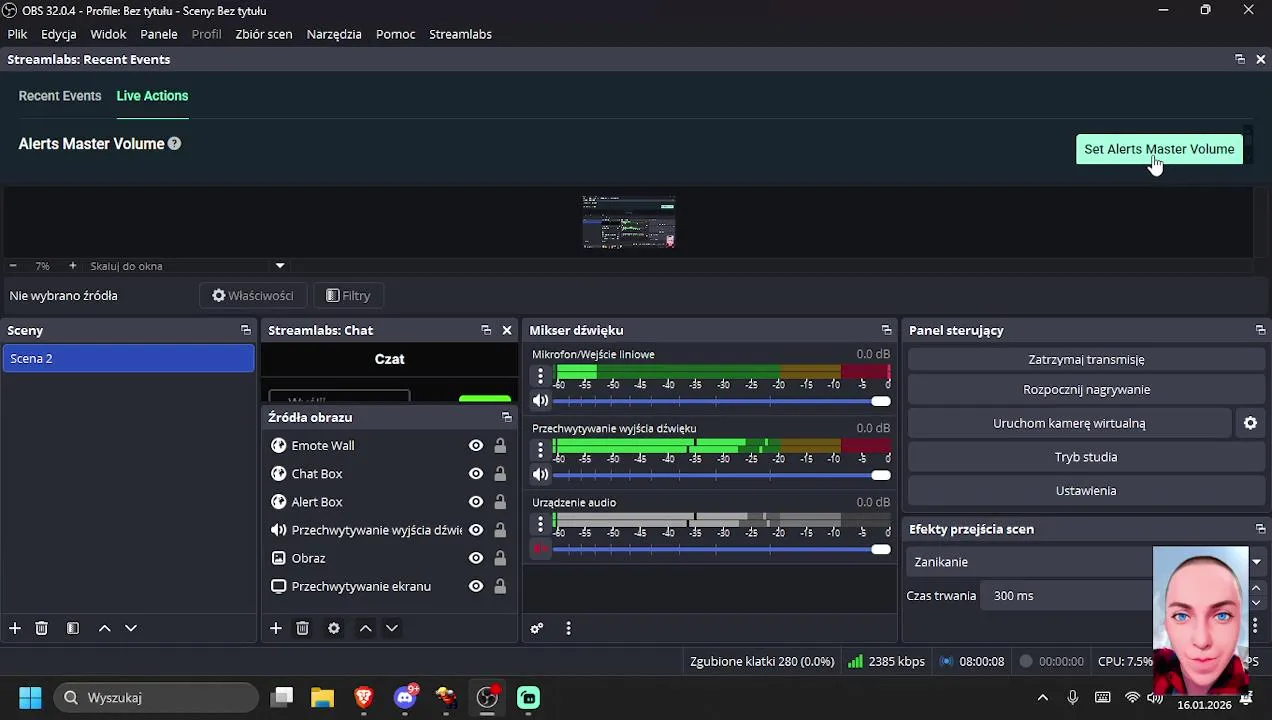Unmute Urządzenie audio channel
Image resolution: width=1272 pixels, height=720 pixels.
540,549
